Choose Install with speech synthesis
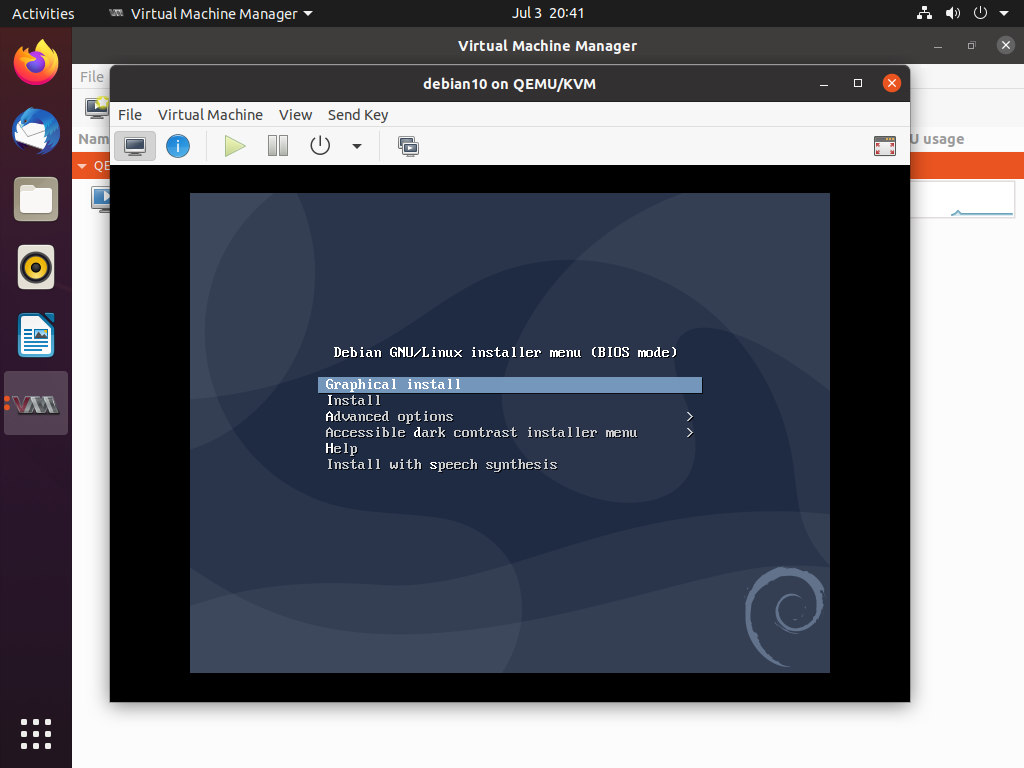Viewport: 1024px width, 768px height. click(x=440, y=464)
